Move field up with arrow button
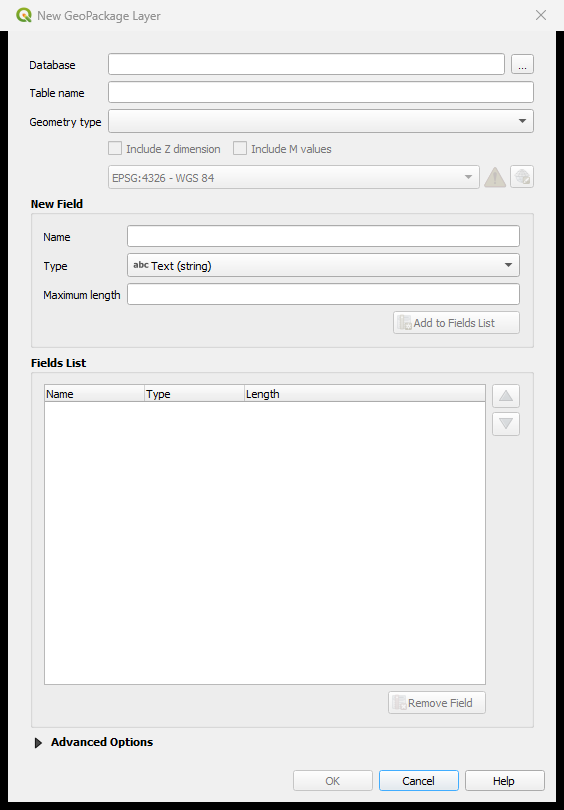564x810 pixels. tap(506, 396)
